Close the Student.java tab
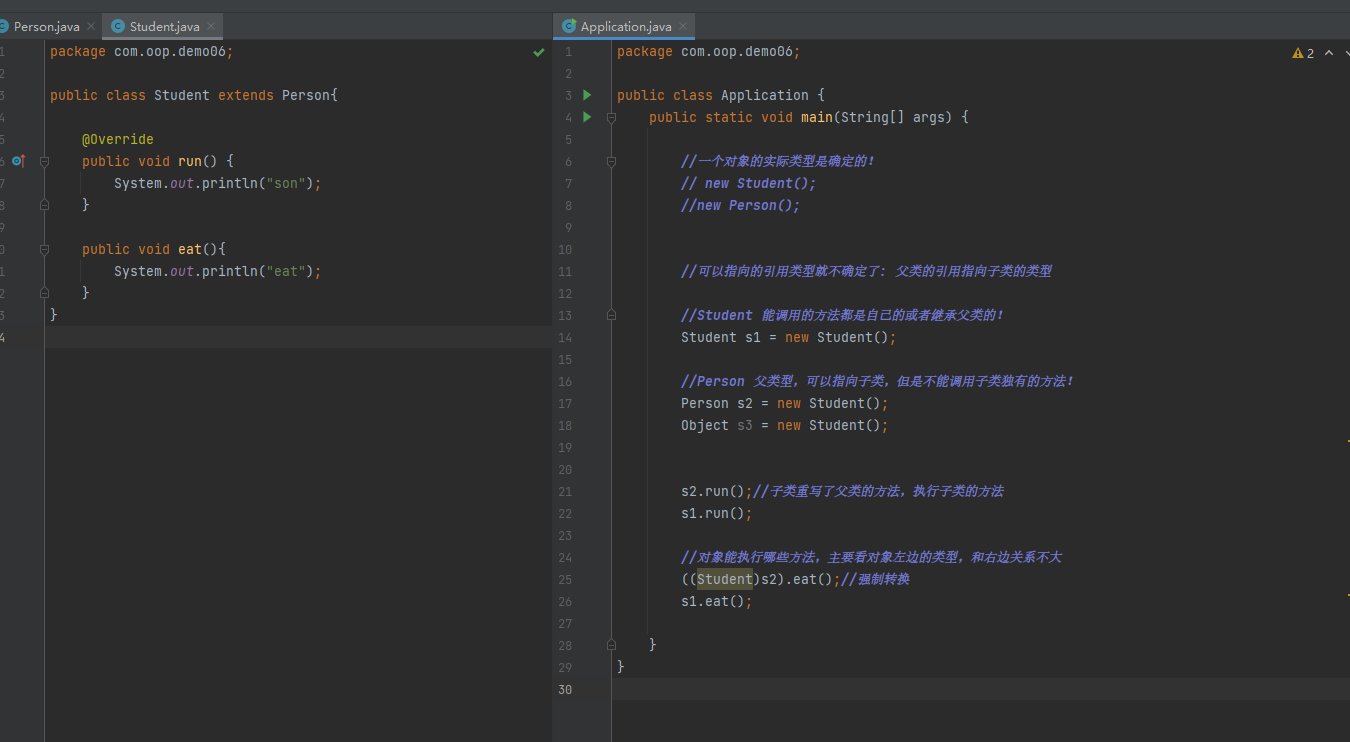 tap(210, 27)
